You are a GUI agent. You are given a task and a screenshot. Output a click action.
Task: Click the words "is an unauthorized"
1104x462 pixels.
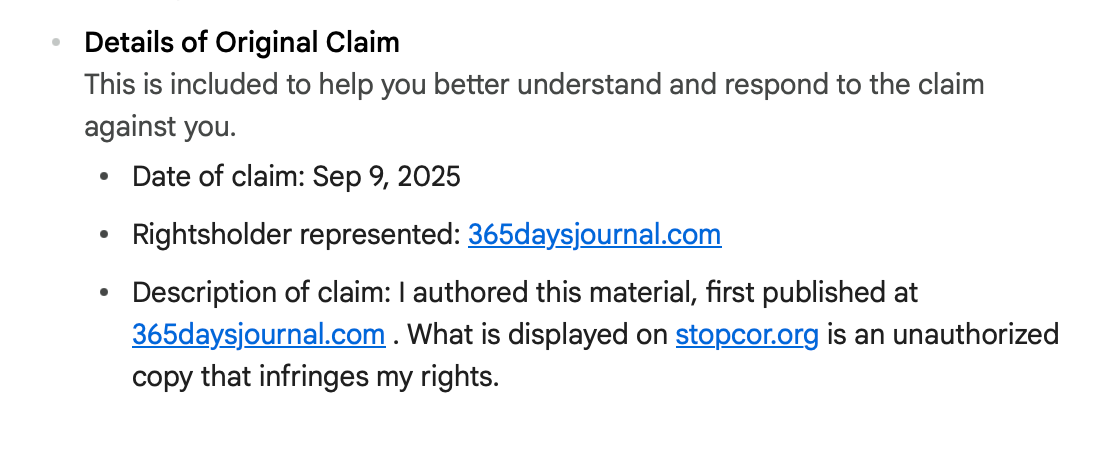[x=942, y=334]
